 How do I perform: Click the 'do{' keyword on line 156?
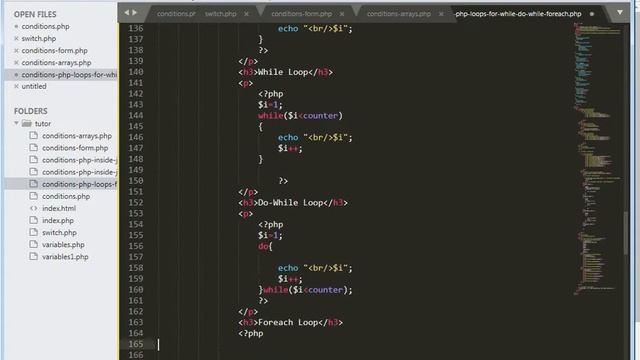point(265,246)
